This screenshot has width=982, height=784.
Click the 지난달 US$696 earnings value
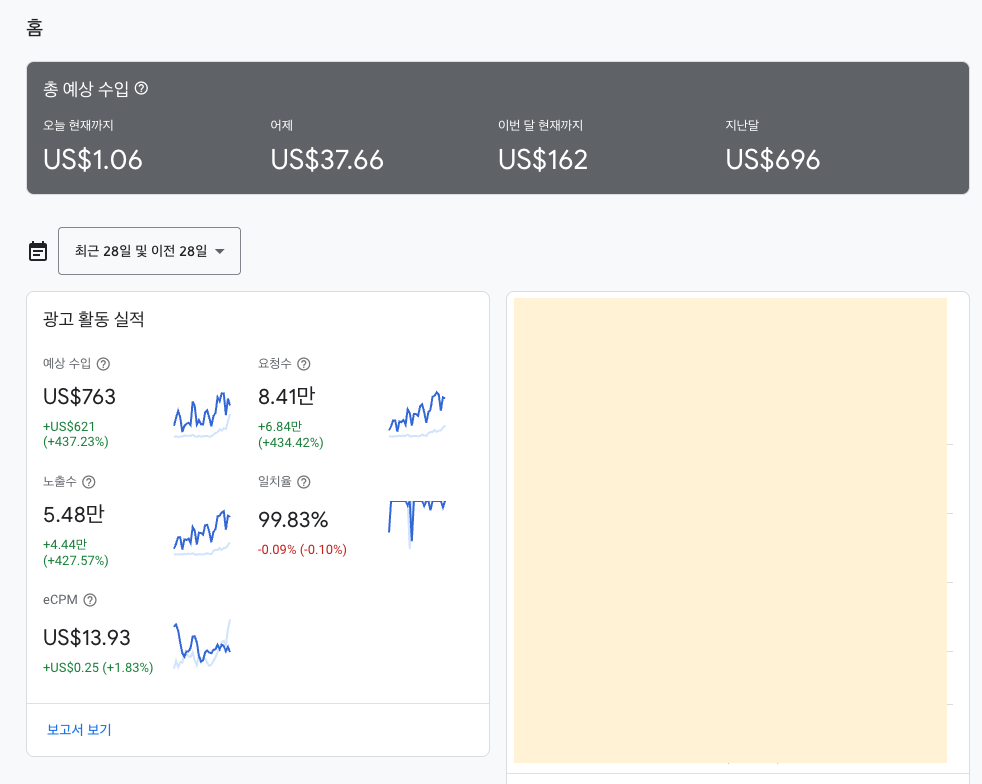[x=773, y=160]
